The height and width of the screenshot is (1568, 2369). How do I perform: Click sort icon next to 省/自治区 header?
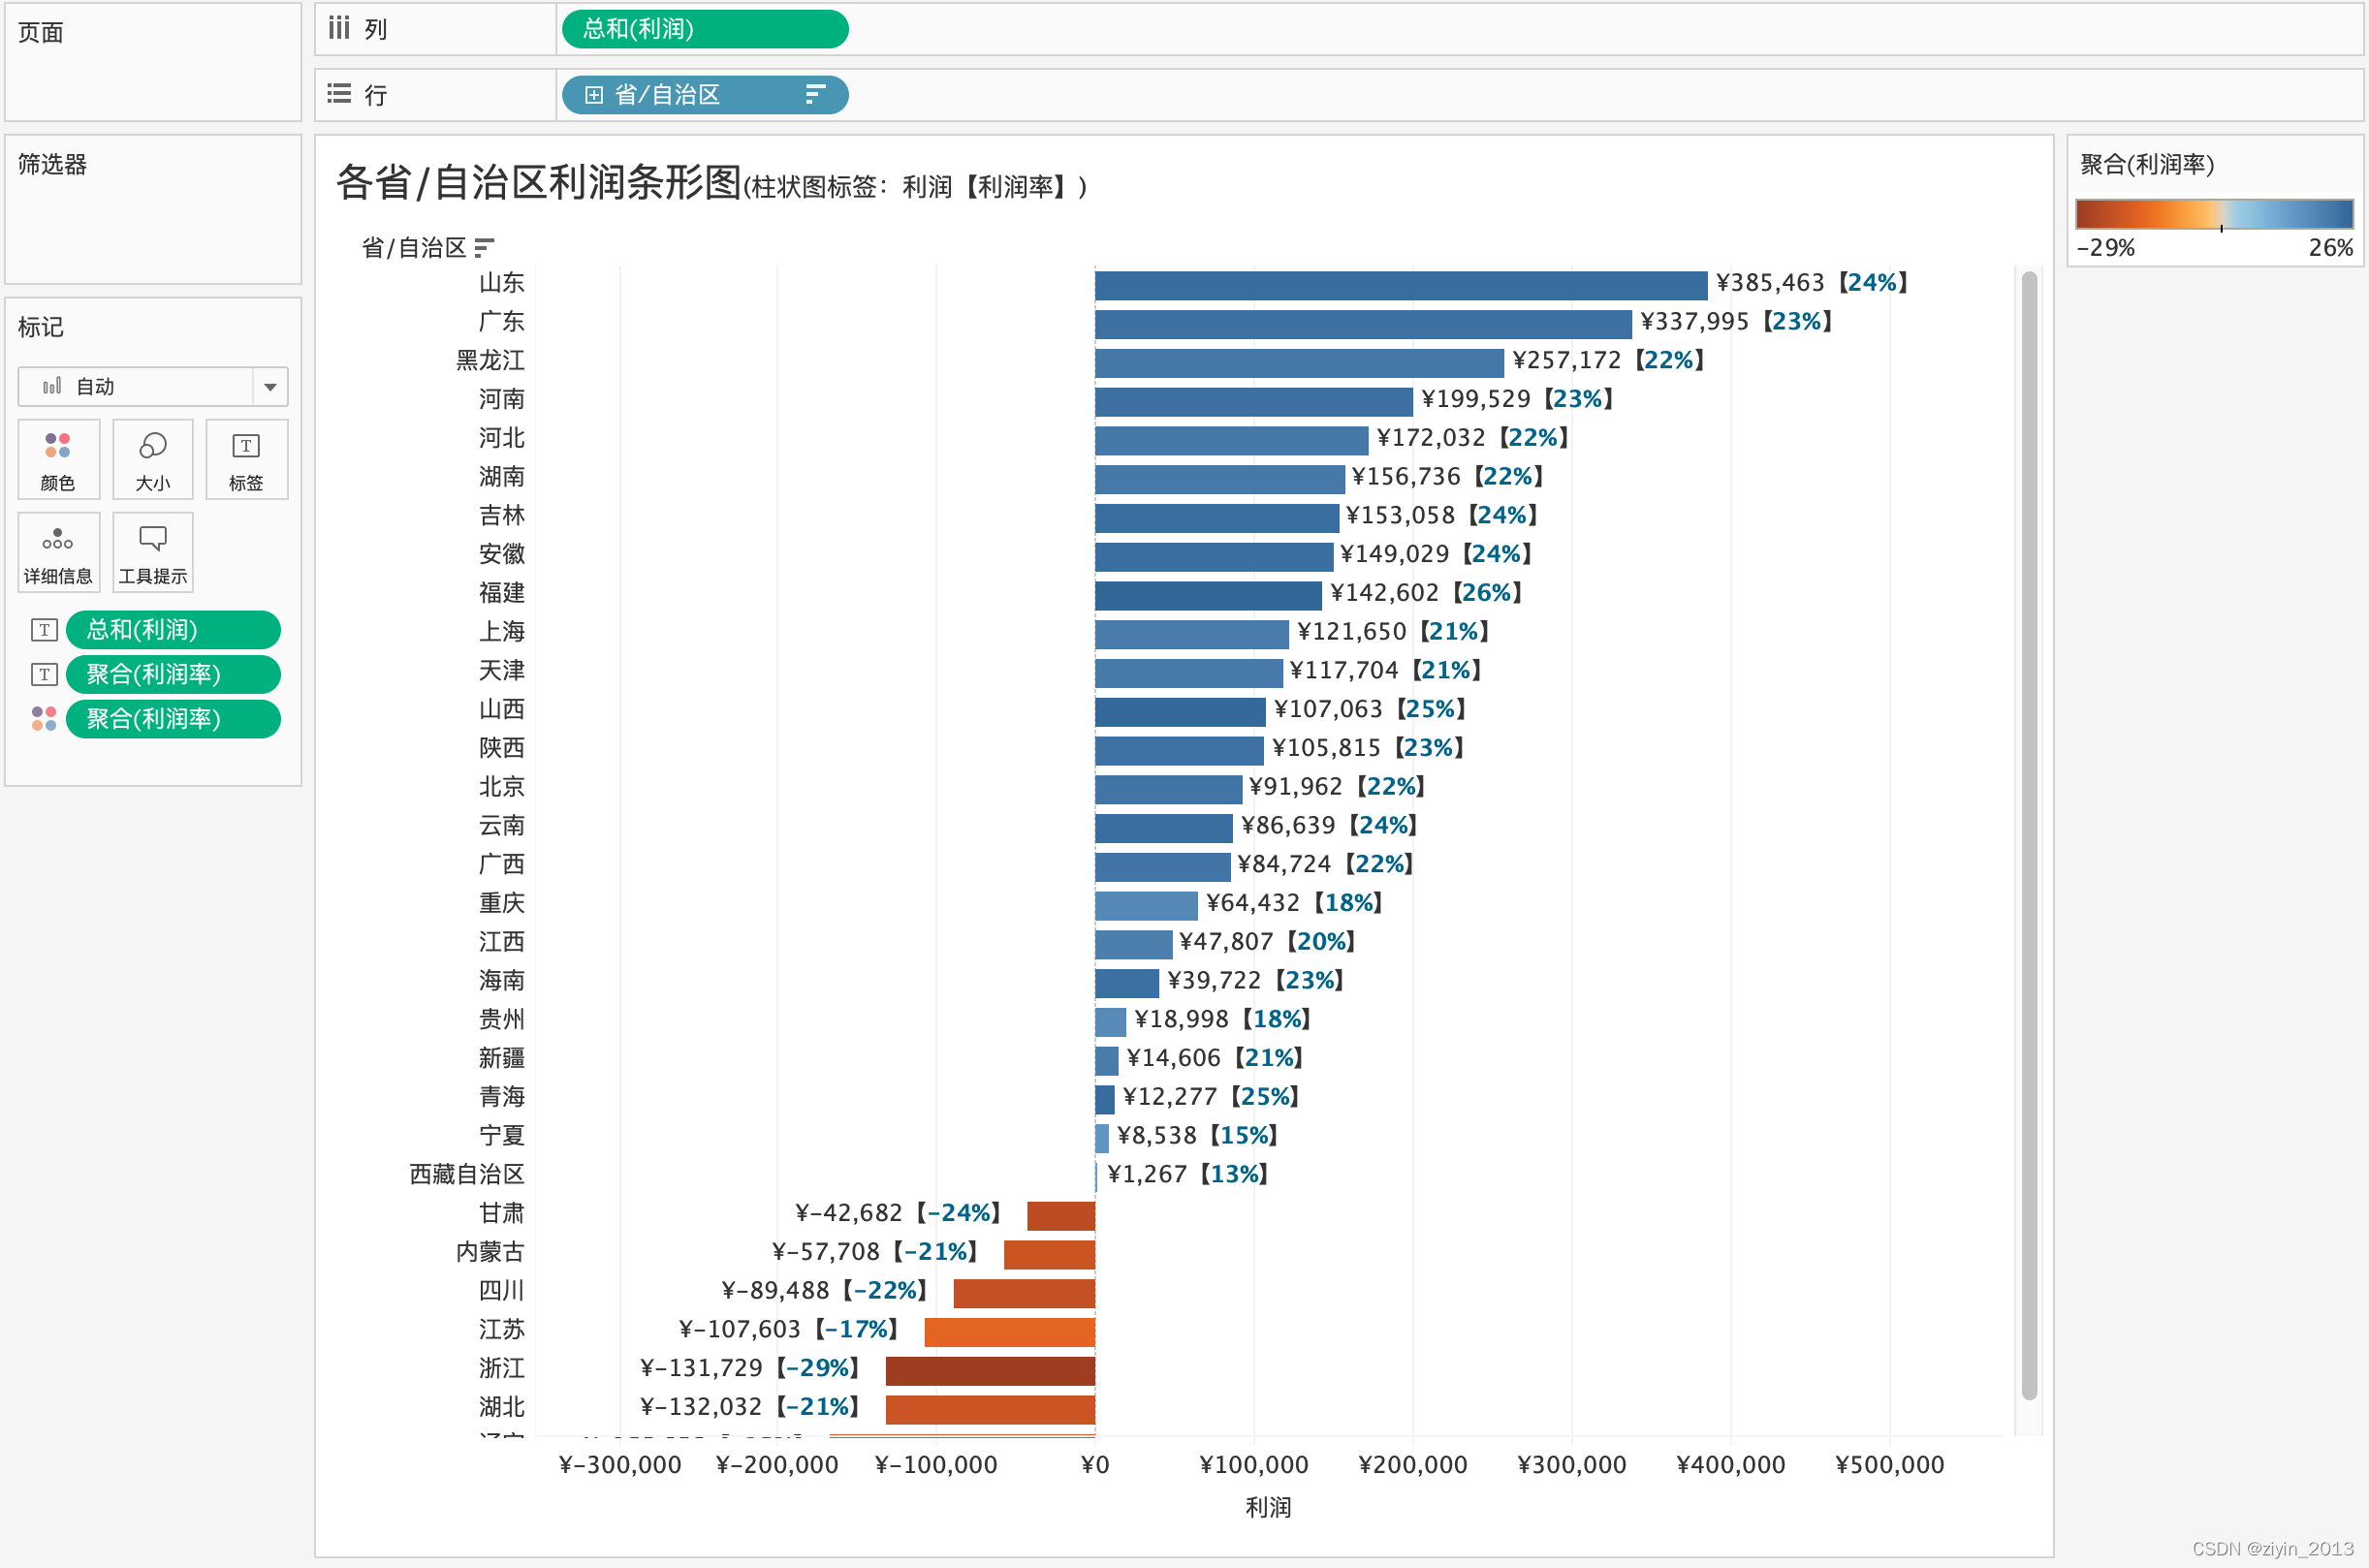click(484, 247)
